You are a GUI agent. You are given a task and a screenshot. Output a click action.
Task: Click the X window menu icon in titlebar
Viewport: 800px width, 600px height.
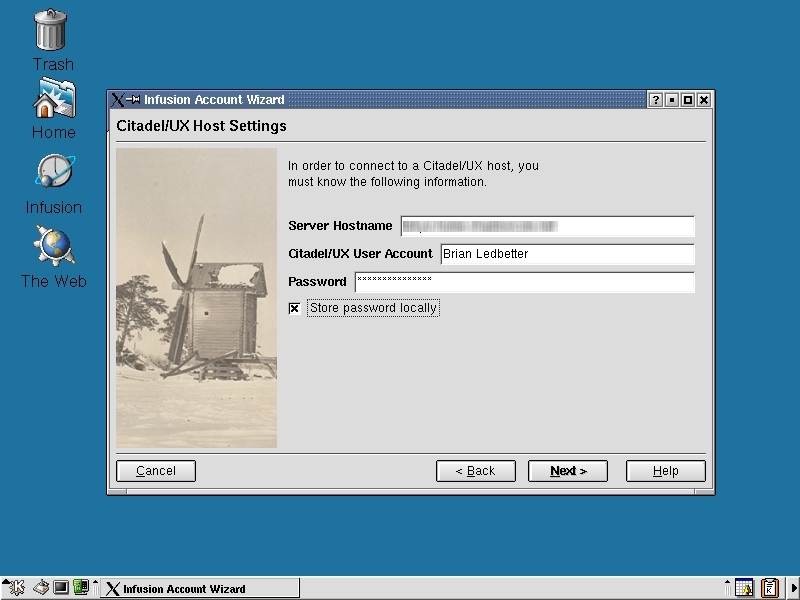point(117,99)
